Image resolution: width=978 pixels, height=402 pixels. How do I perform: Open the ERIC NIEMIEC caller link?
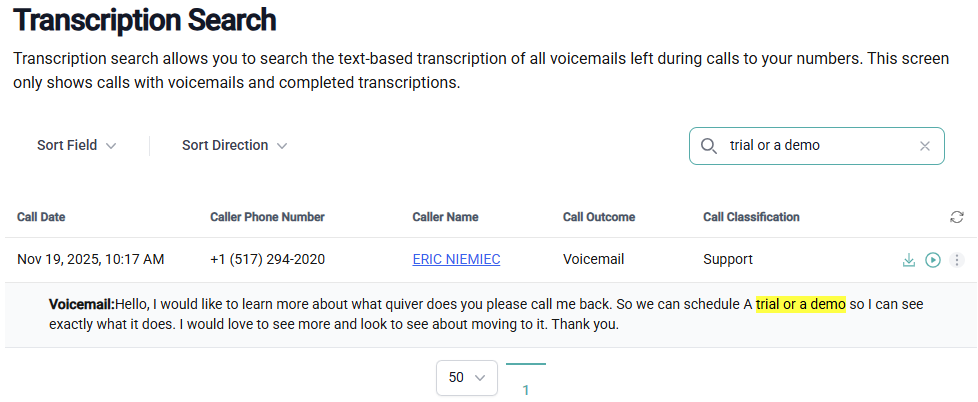click(x=456, y=259)
